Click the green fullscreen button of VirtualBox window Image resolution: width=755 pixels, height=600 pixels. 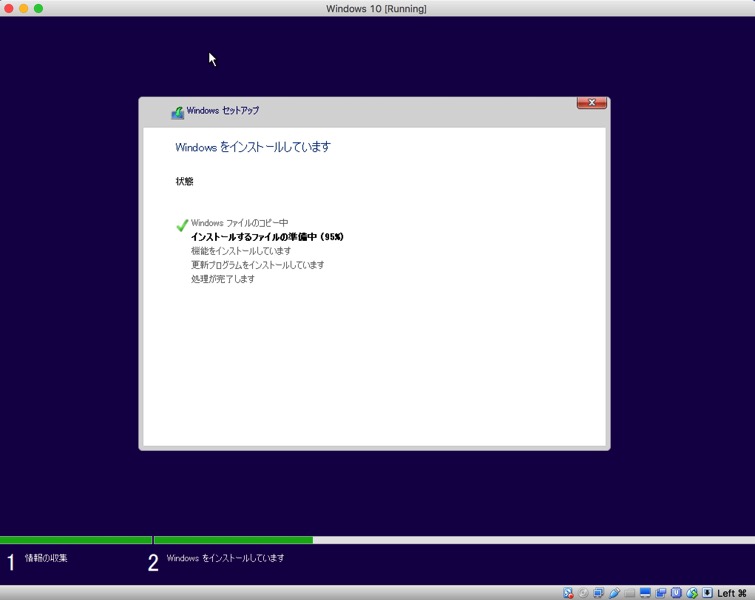point(39,9)
